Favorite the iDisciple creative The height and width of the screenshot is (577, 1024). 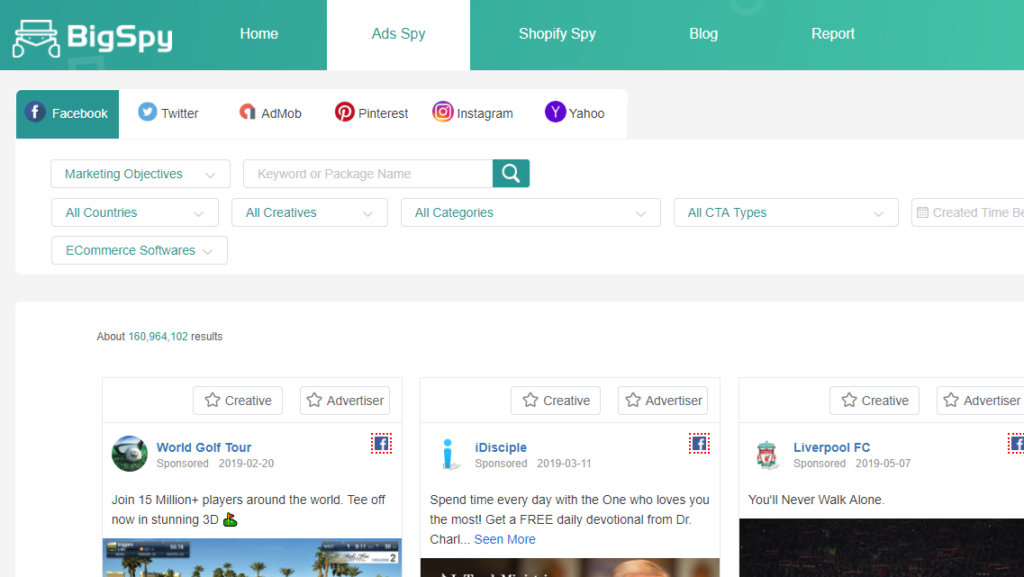click(x=556, y=400)
